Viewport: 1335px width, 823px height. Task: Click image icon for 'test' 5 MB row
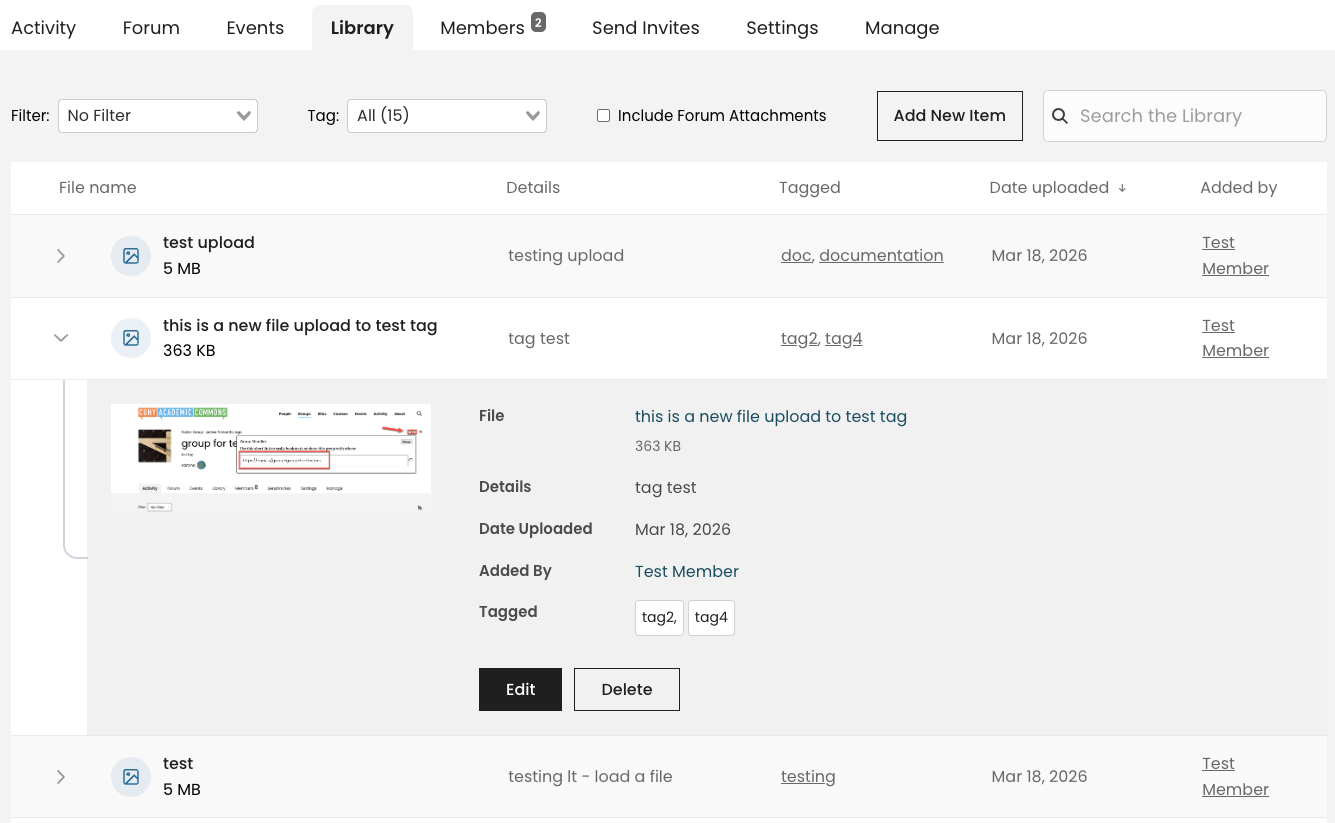click(x=131, y=777)
